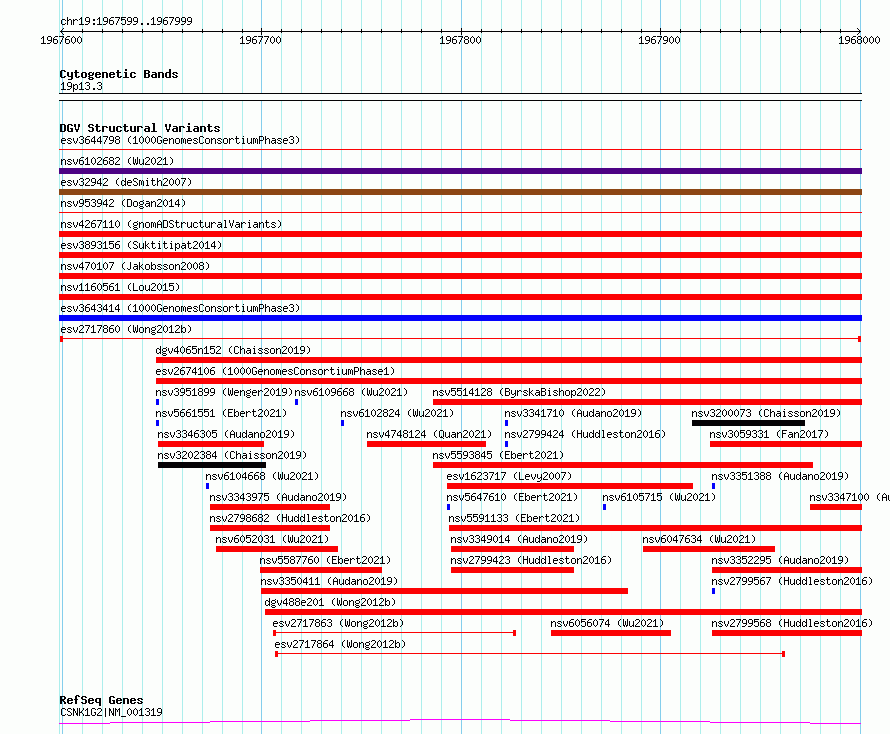Click nsv6052031 (Wu2021) label
This screenshot has width=890, height=734.
tap(272, 539)
